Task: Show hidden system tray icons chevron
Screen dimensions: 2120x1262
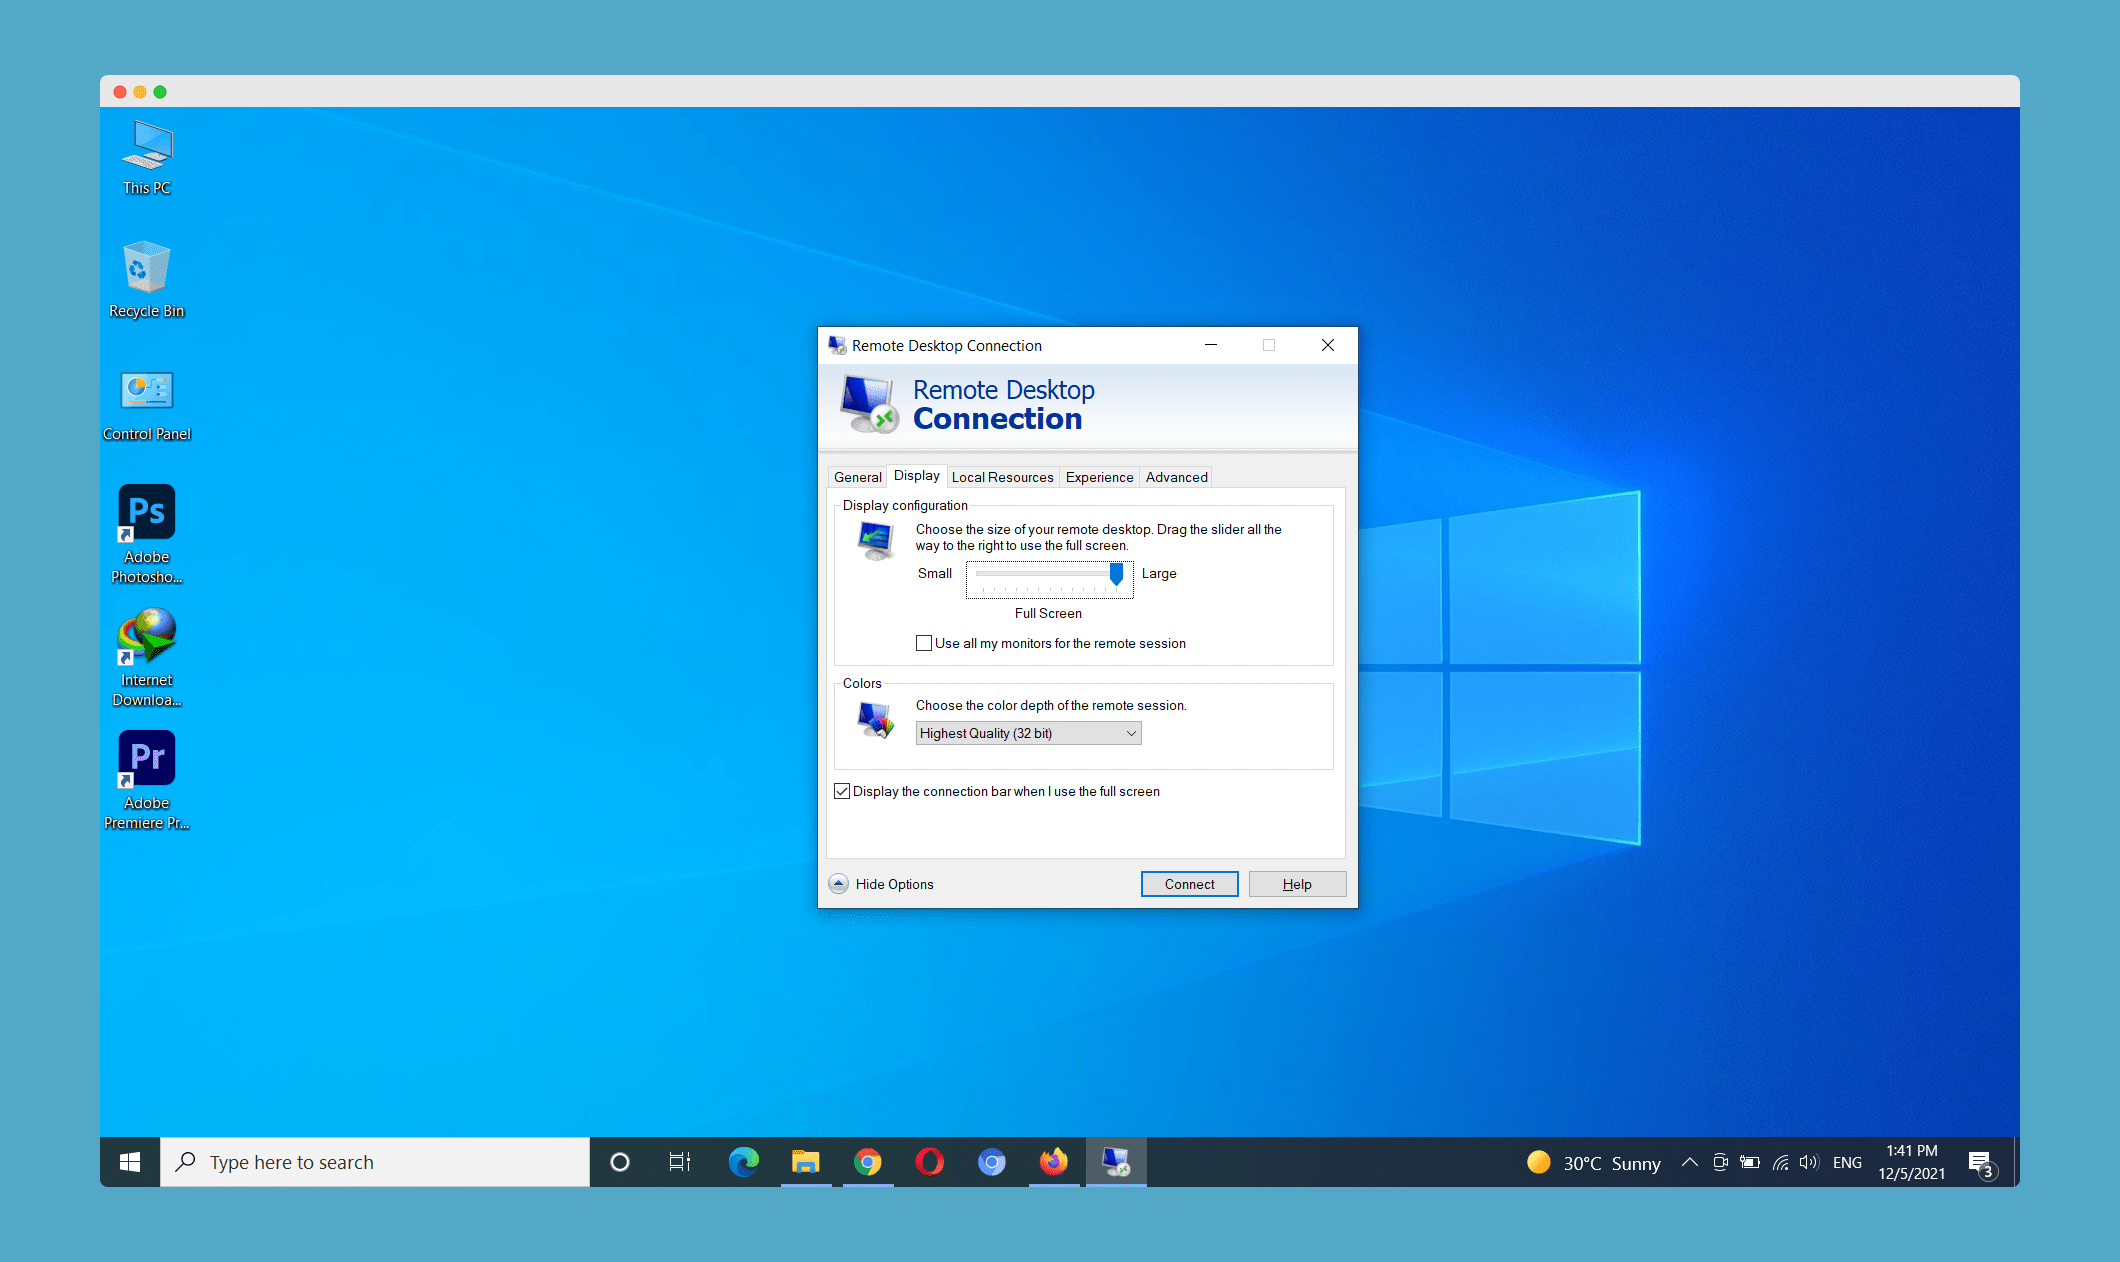Action: [x=1689, y=1162]
